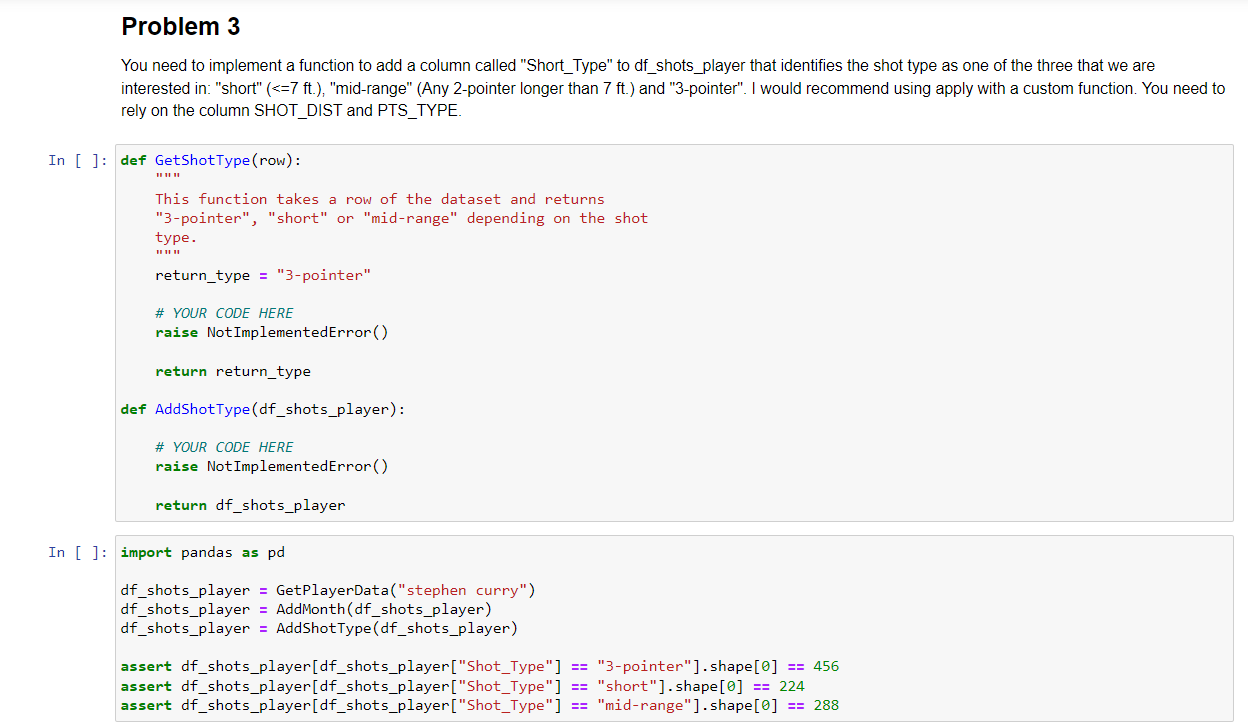Click the docstring line "type."
This screenshot has width=1248, height=728.
point(176,237)
